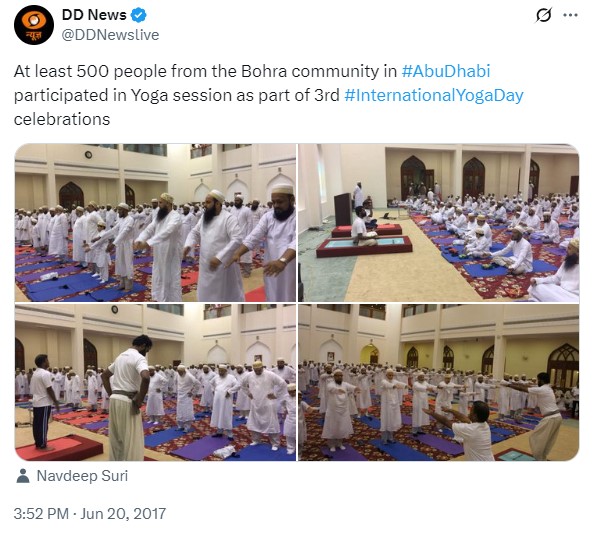Open photo with instructor standing on red mat
Image resolution: width=593 pixels, height=537 pixels.
[x=155, y=382]
